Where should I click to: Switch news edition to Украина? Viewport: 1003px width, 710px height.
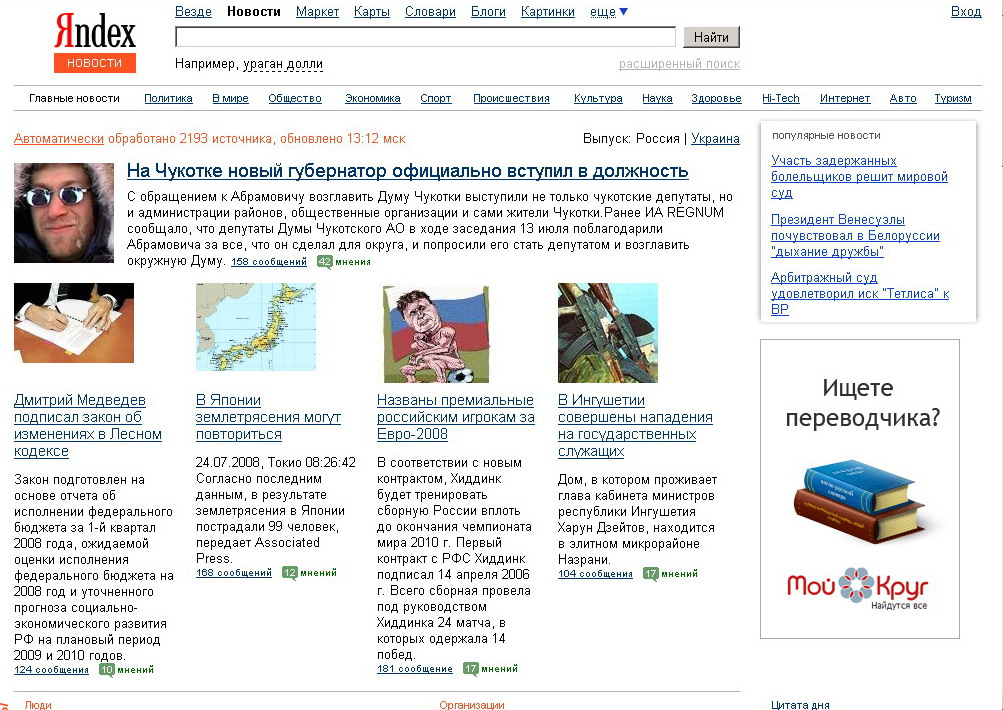click(715, 139)
